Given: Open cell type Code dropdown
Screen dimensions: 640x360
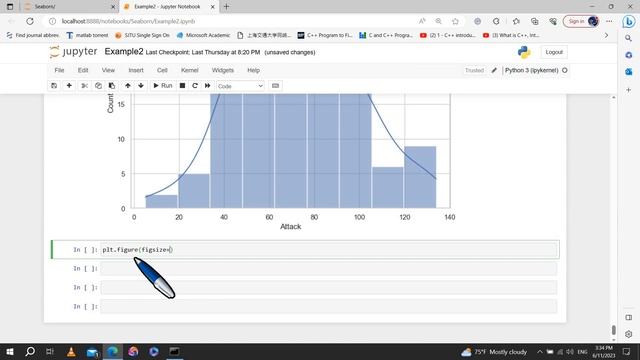Looking at the screenshot, I should [x=240, y=86].
